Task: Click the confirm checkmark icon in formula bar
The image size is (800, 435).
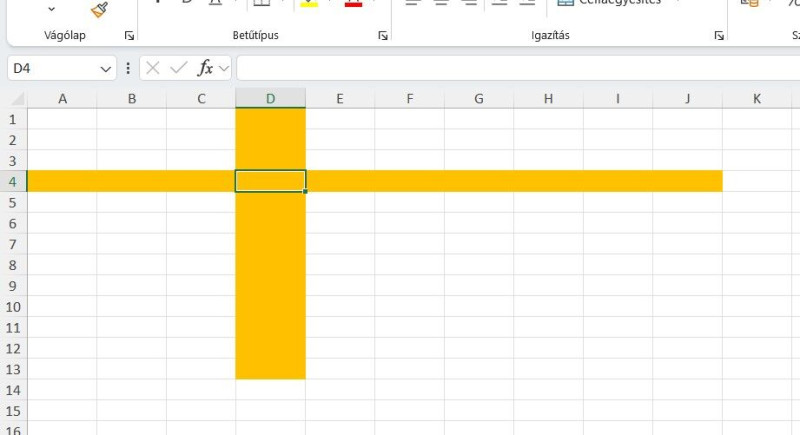Action: [179, 68]
